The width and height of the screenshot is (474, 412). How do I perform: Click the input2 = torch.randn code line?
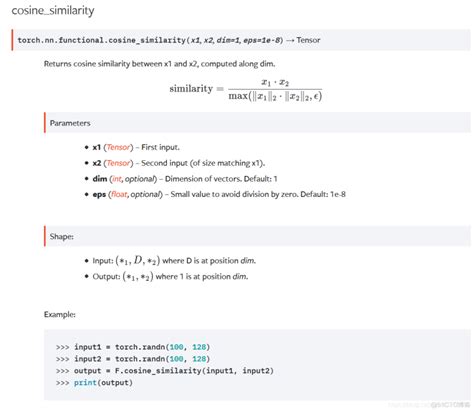[133, 359]
